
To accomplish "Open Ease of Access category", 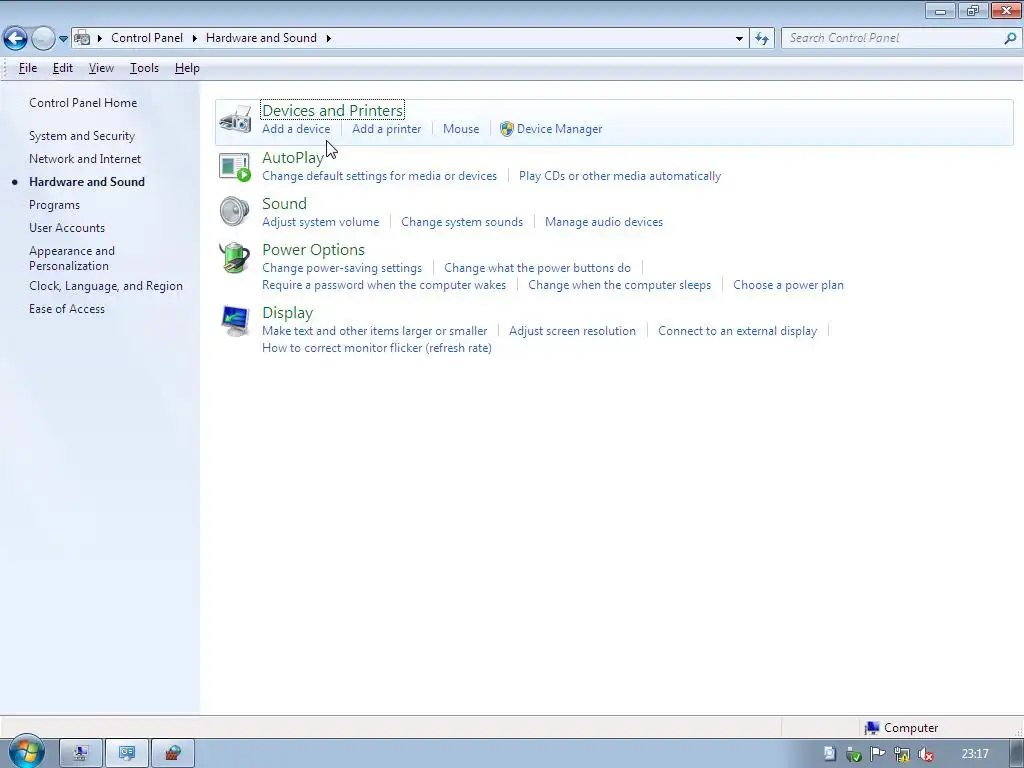I will coord(67,309).
